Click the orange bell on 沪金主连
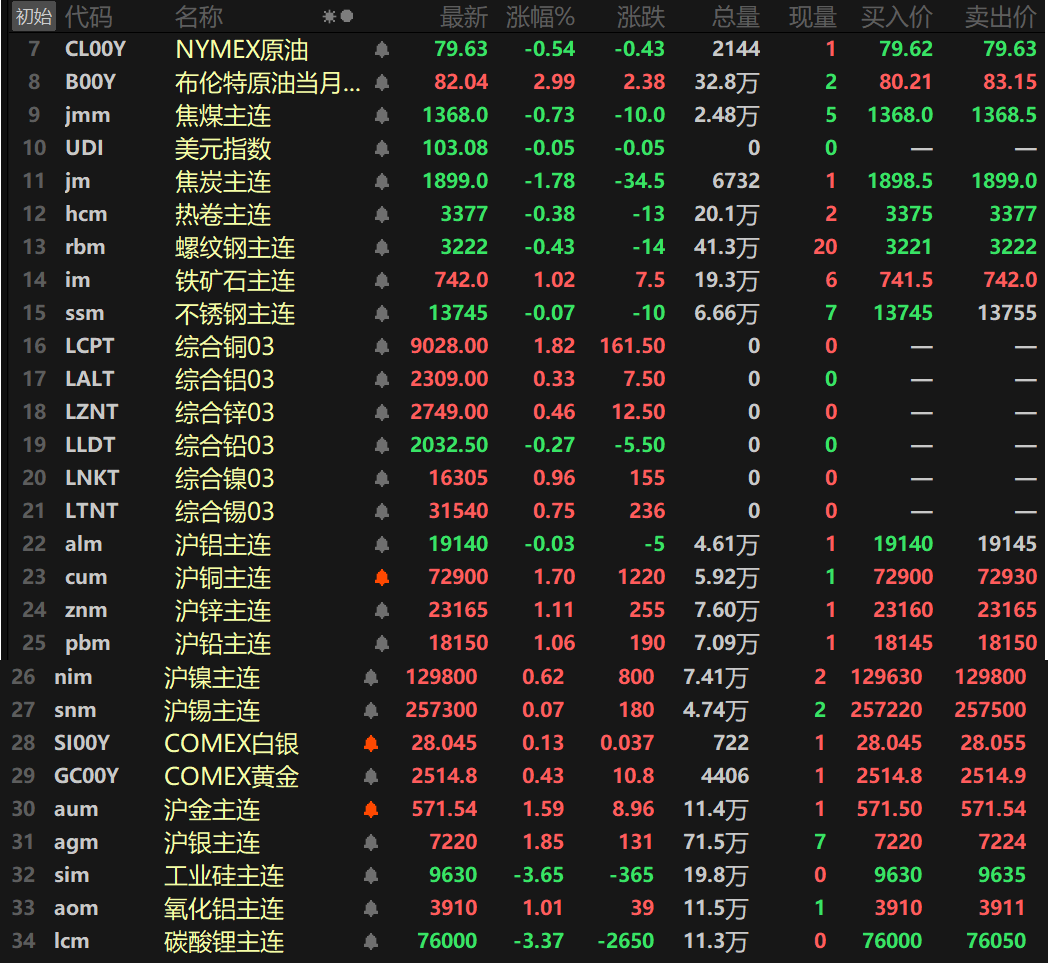 371,809
